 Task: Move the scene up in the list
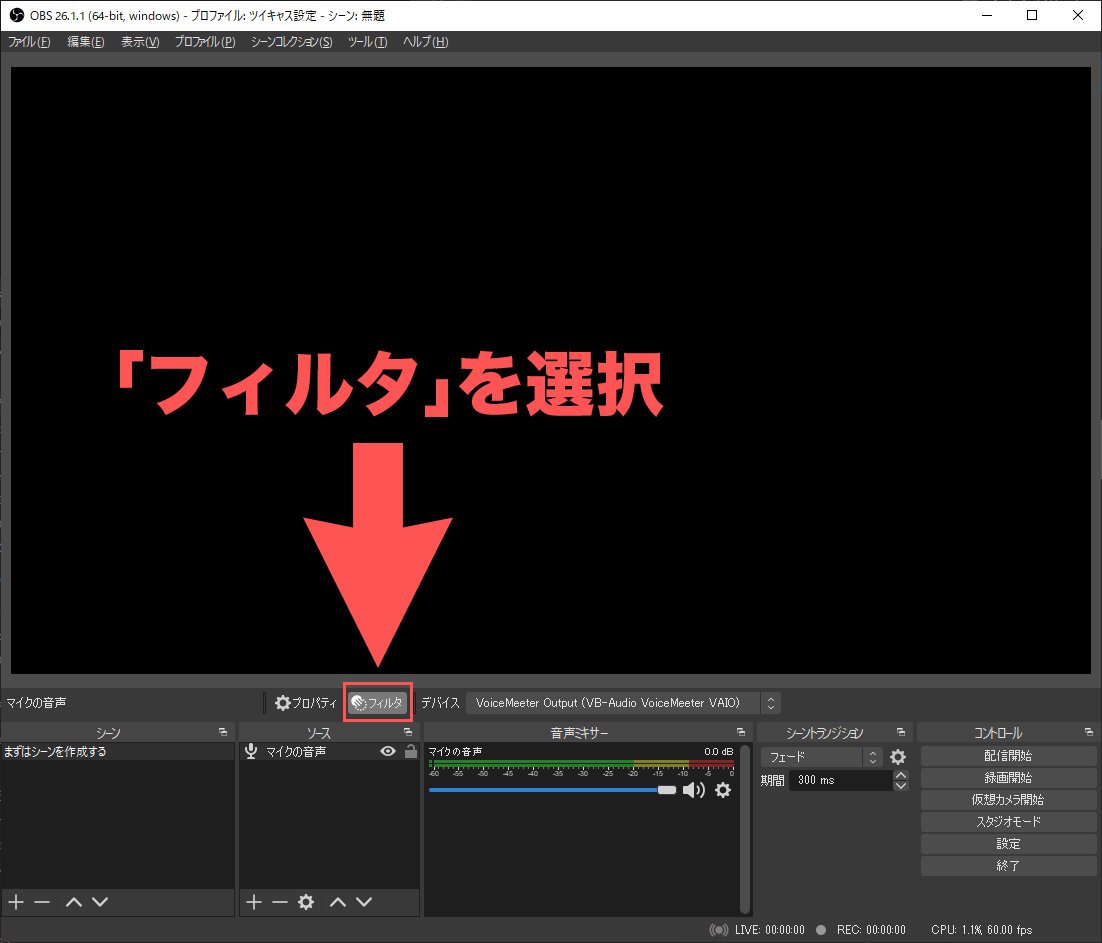point(74,902)
